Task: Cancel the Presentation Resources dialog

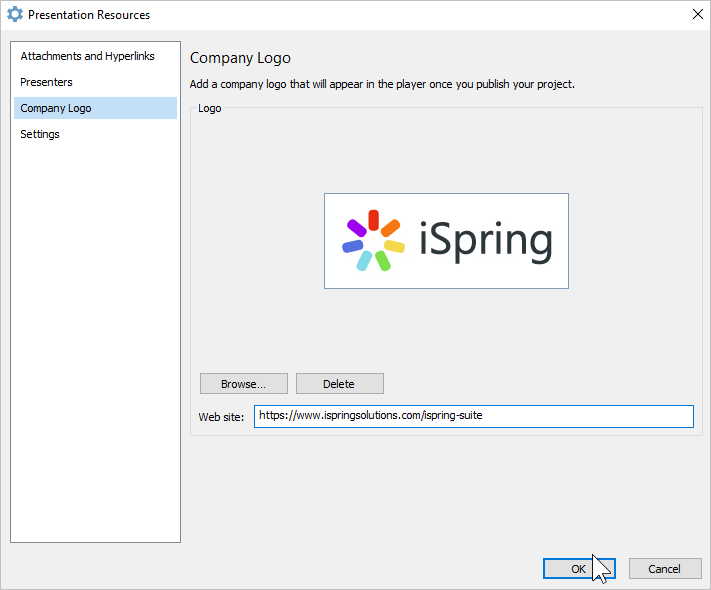Action: pos(665,569)
